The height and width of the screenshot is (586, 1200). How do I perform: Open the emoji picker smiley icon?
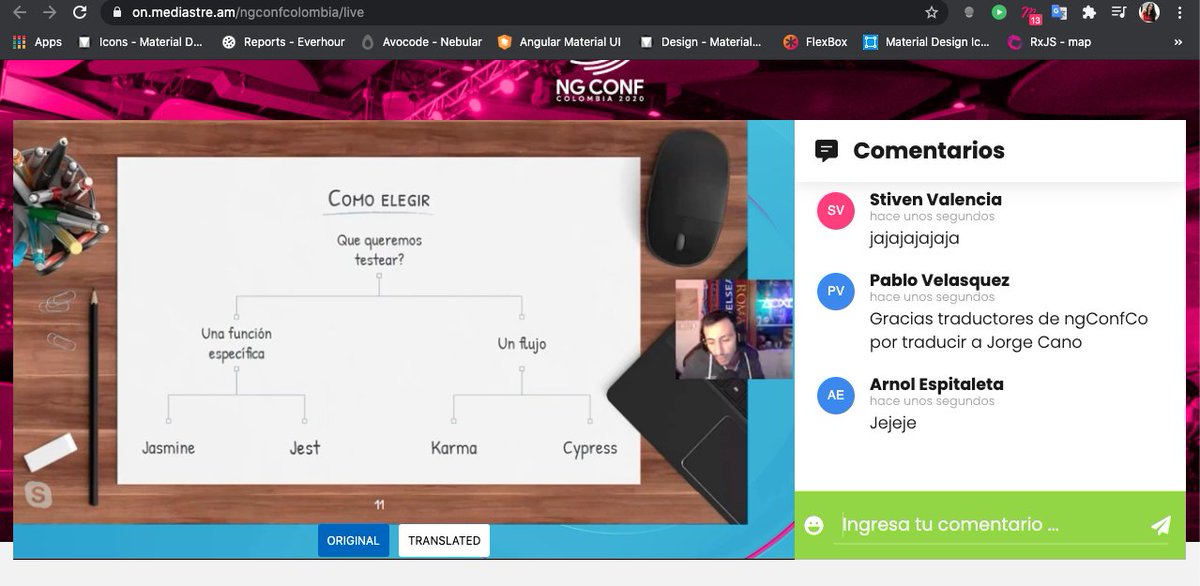(814, 525)
